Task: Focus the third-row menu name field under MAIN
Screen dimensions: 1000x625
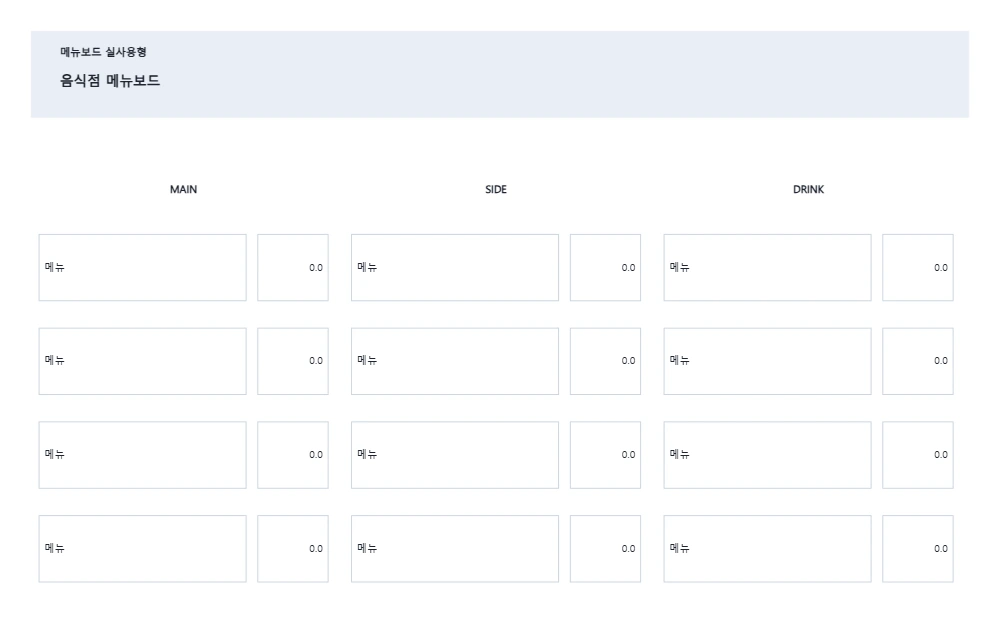Action: point(142,455)
